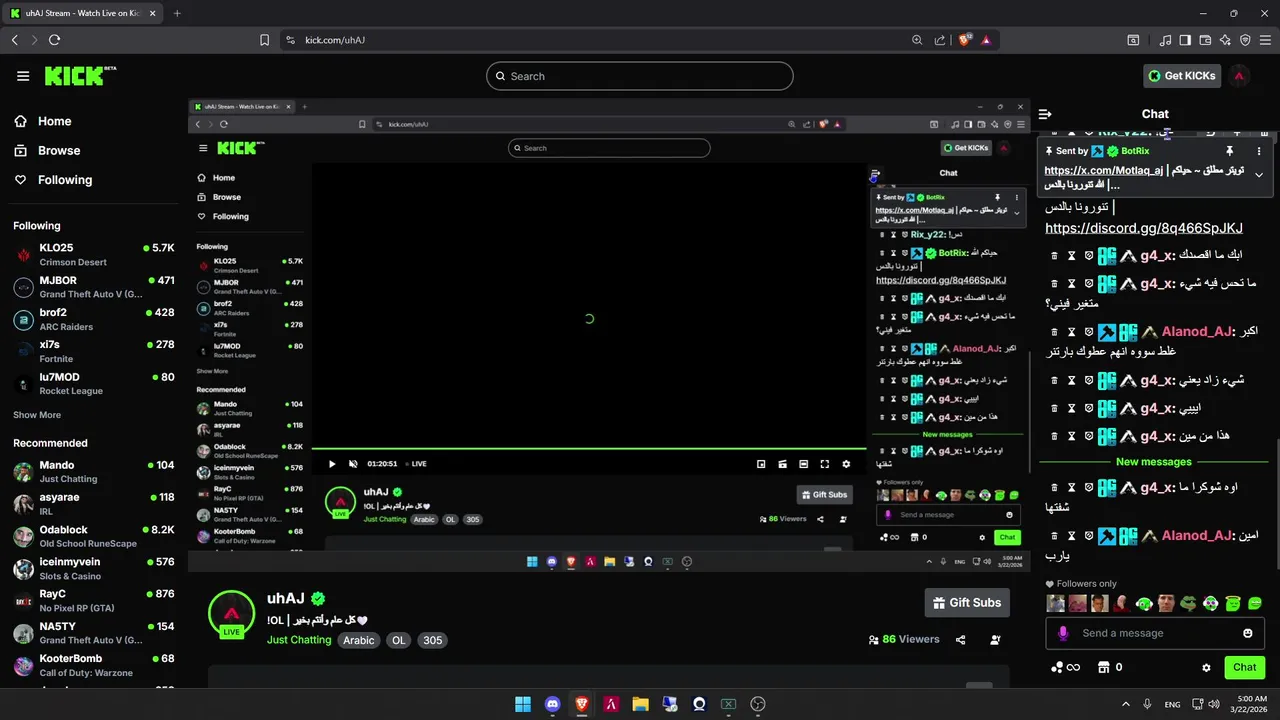Toggle the browser sidebar panel
1280x720 pixels.
(x=1185, y=40)
